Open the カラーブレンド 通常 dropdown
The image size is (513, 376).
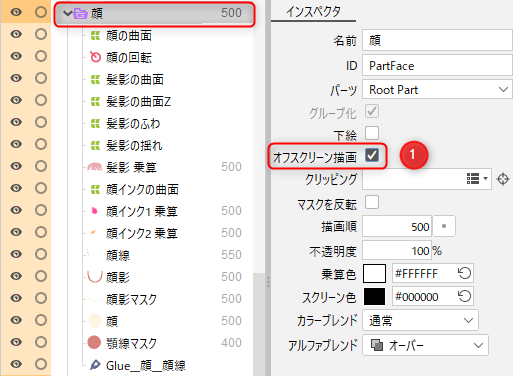click(x=420, y=320)
